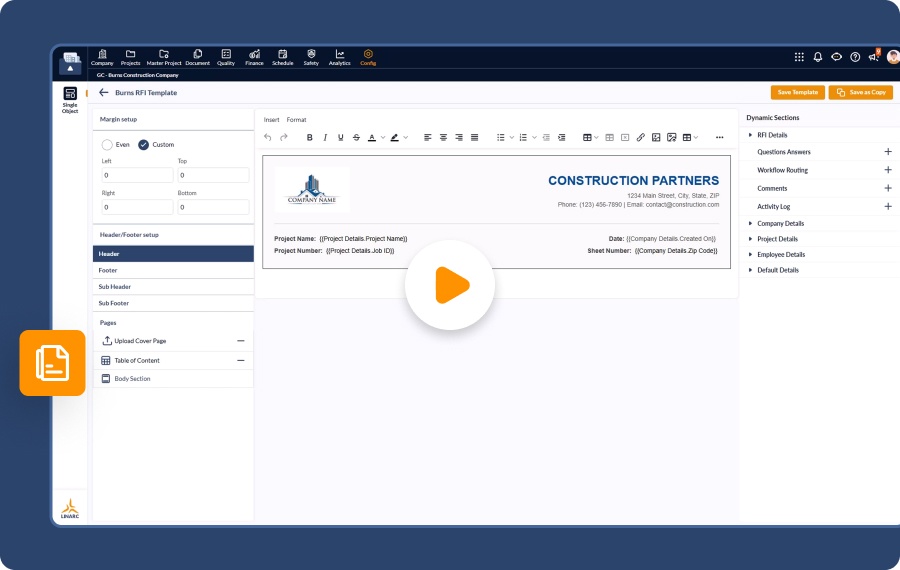Open the Insert menu
Viewport: 900px width, 570px height.
271,120
